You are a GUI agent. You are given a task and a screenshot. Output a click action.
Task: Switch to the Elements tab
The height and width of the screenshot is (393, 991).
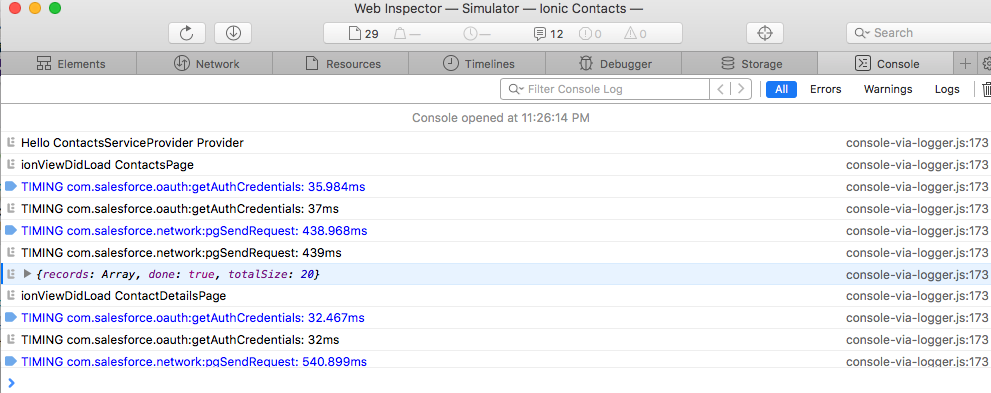[x=71, y=64]
